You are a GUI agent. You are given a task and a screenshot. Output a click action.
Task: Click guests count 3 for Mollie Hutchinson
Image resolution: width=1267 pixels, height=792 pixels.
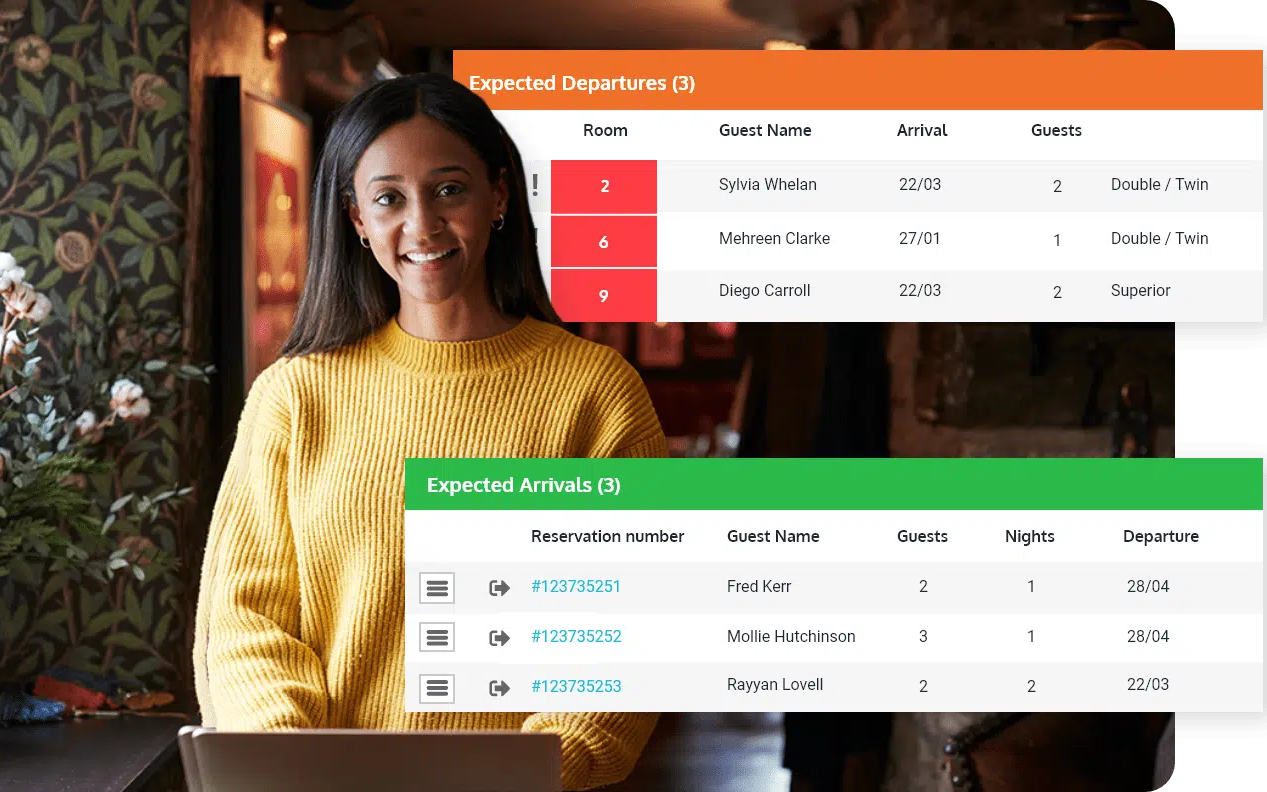tap(923, 637)
